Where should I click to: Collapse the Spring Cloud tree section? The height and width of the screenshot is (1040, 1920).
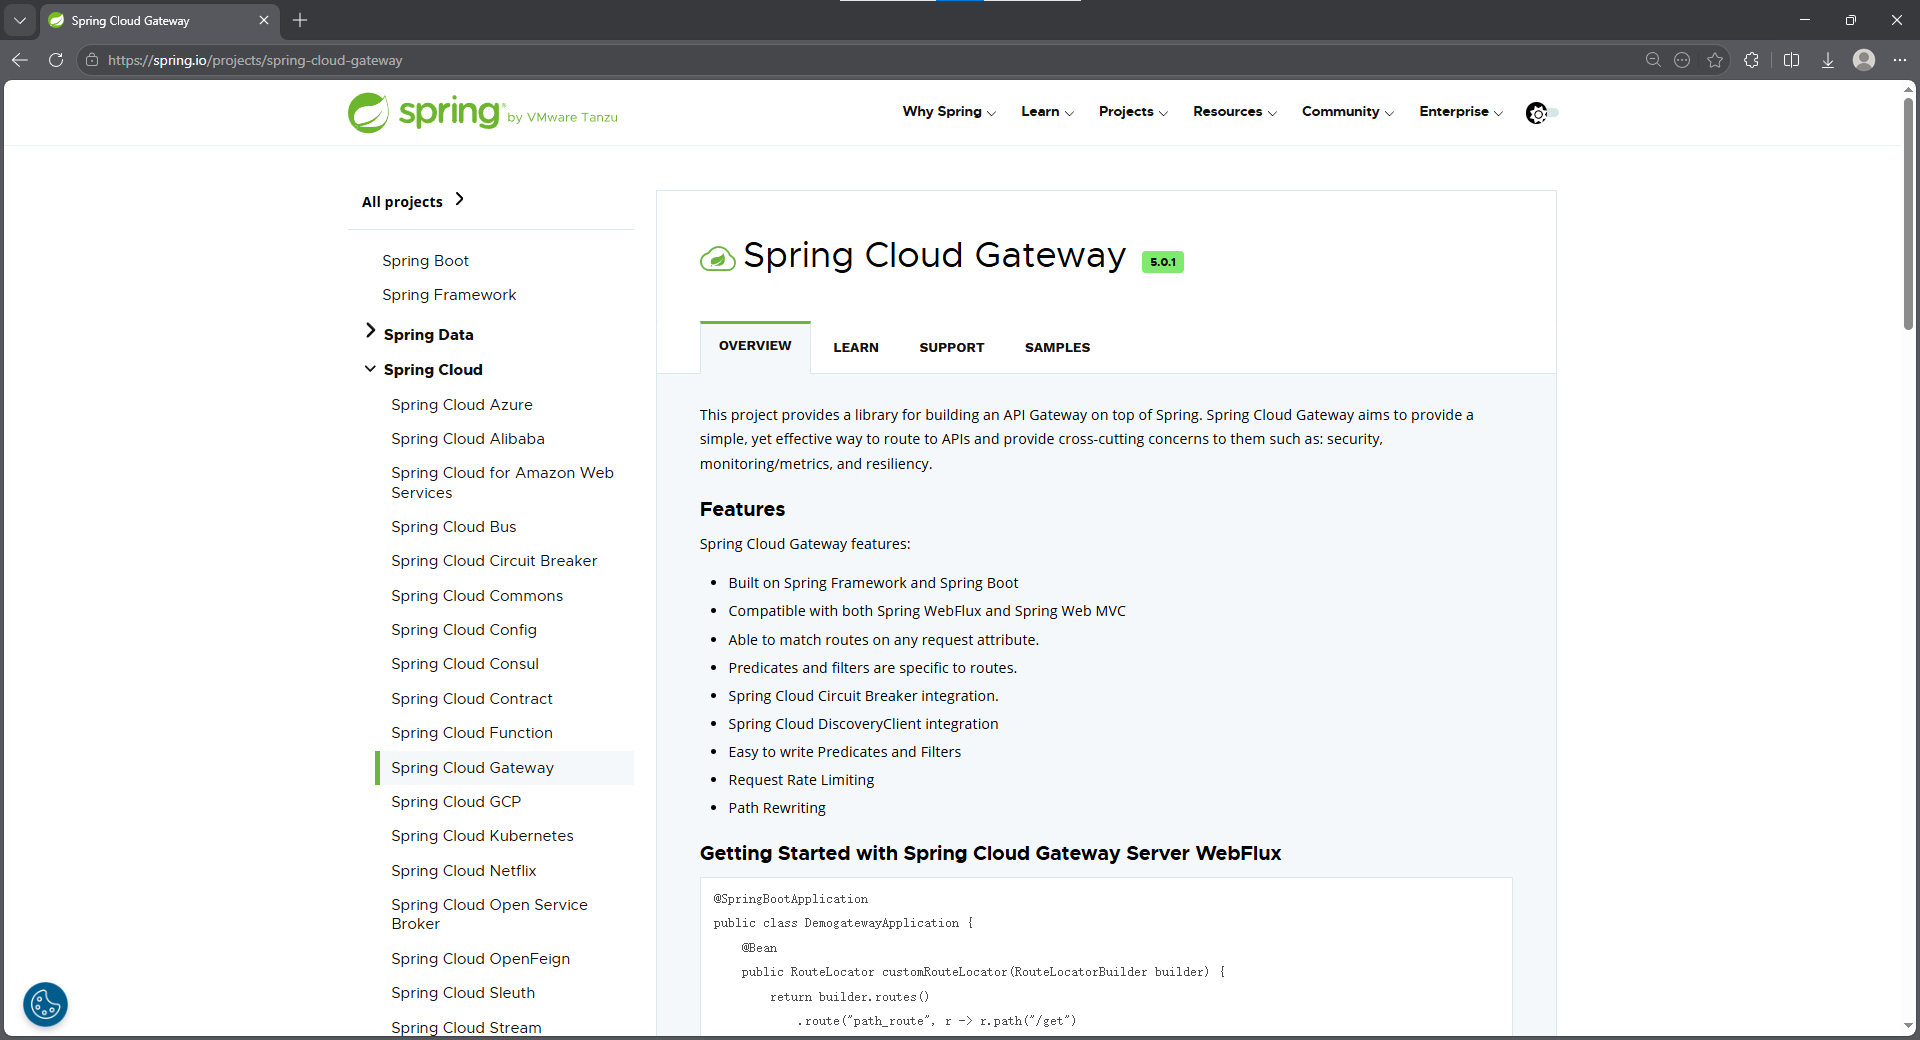[x=370, y=369]
